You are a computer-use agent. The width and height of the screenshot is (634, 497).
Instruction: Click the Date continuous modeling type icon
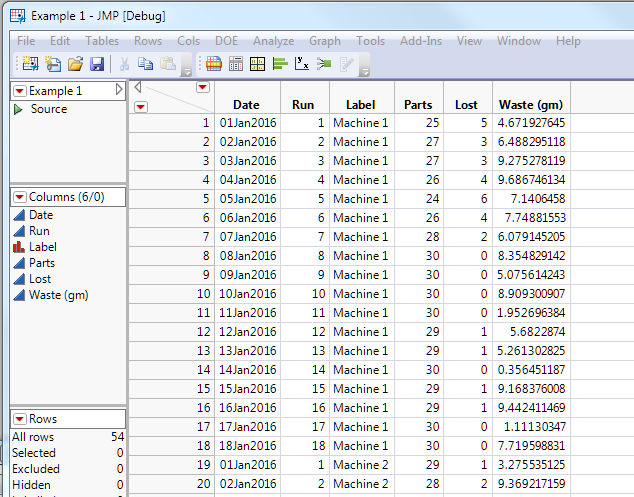tap(18, 215)
